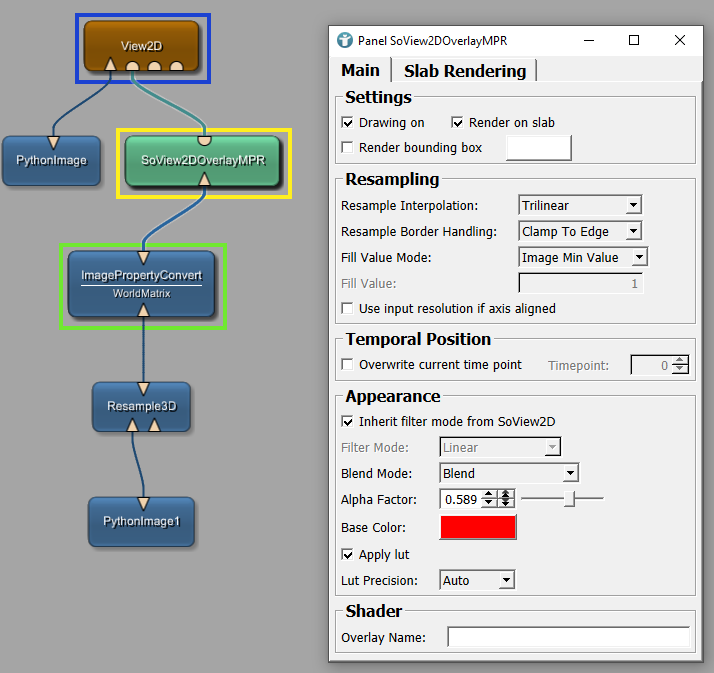Enable Render bounding box checkbox

(348, 148)
